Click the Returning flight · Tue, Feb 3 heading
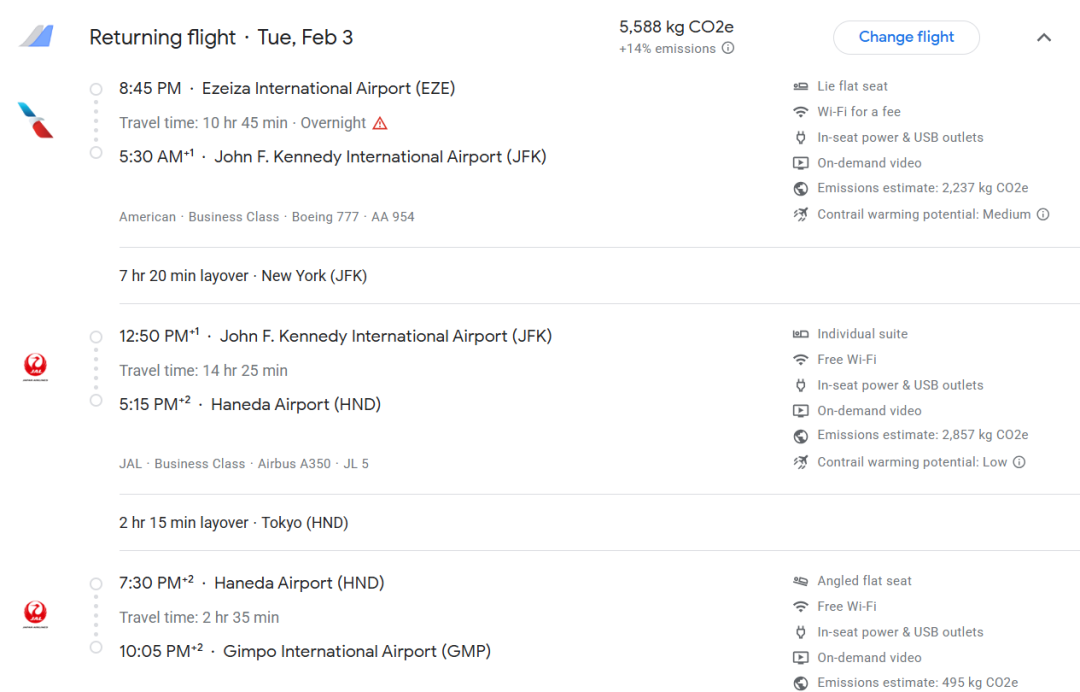This screenshot has height=692, width=1080. pos(221,37)
